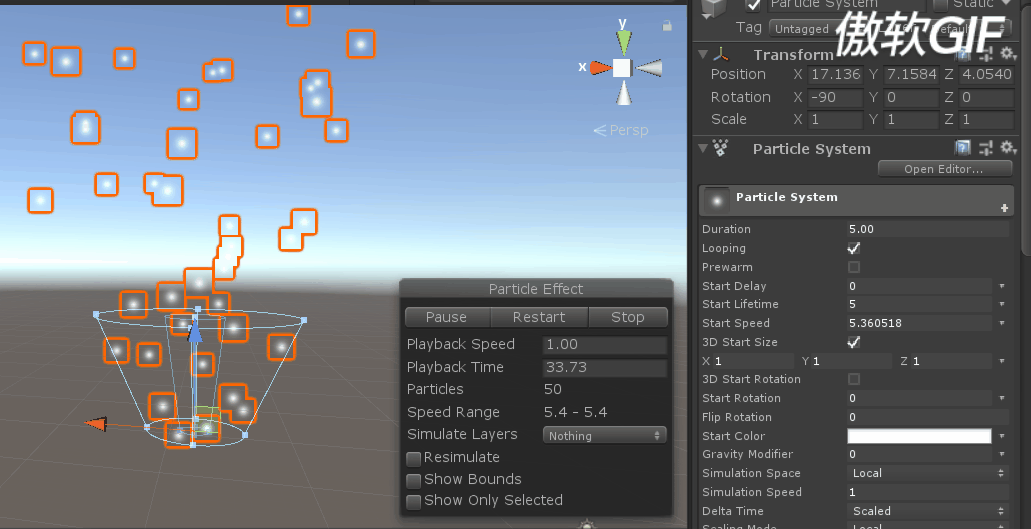Viewport: 1031px width, 529px height.
Task: Open the Start Lifetime mode arrow
Action: click(1002, 304)
